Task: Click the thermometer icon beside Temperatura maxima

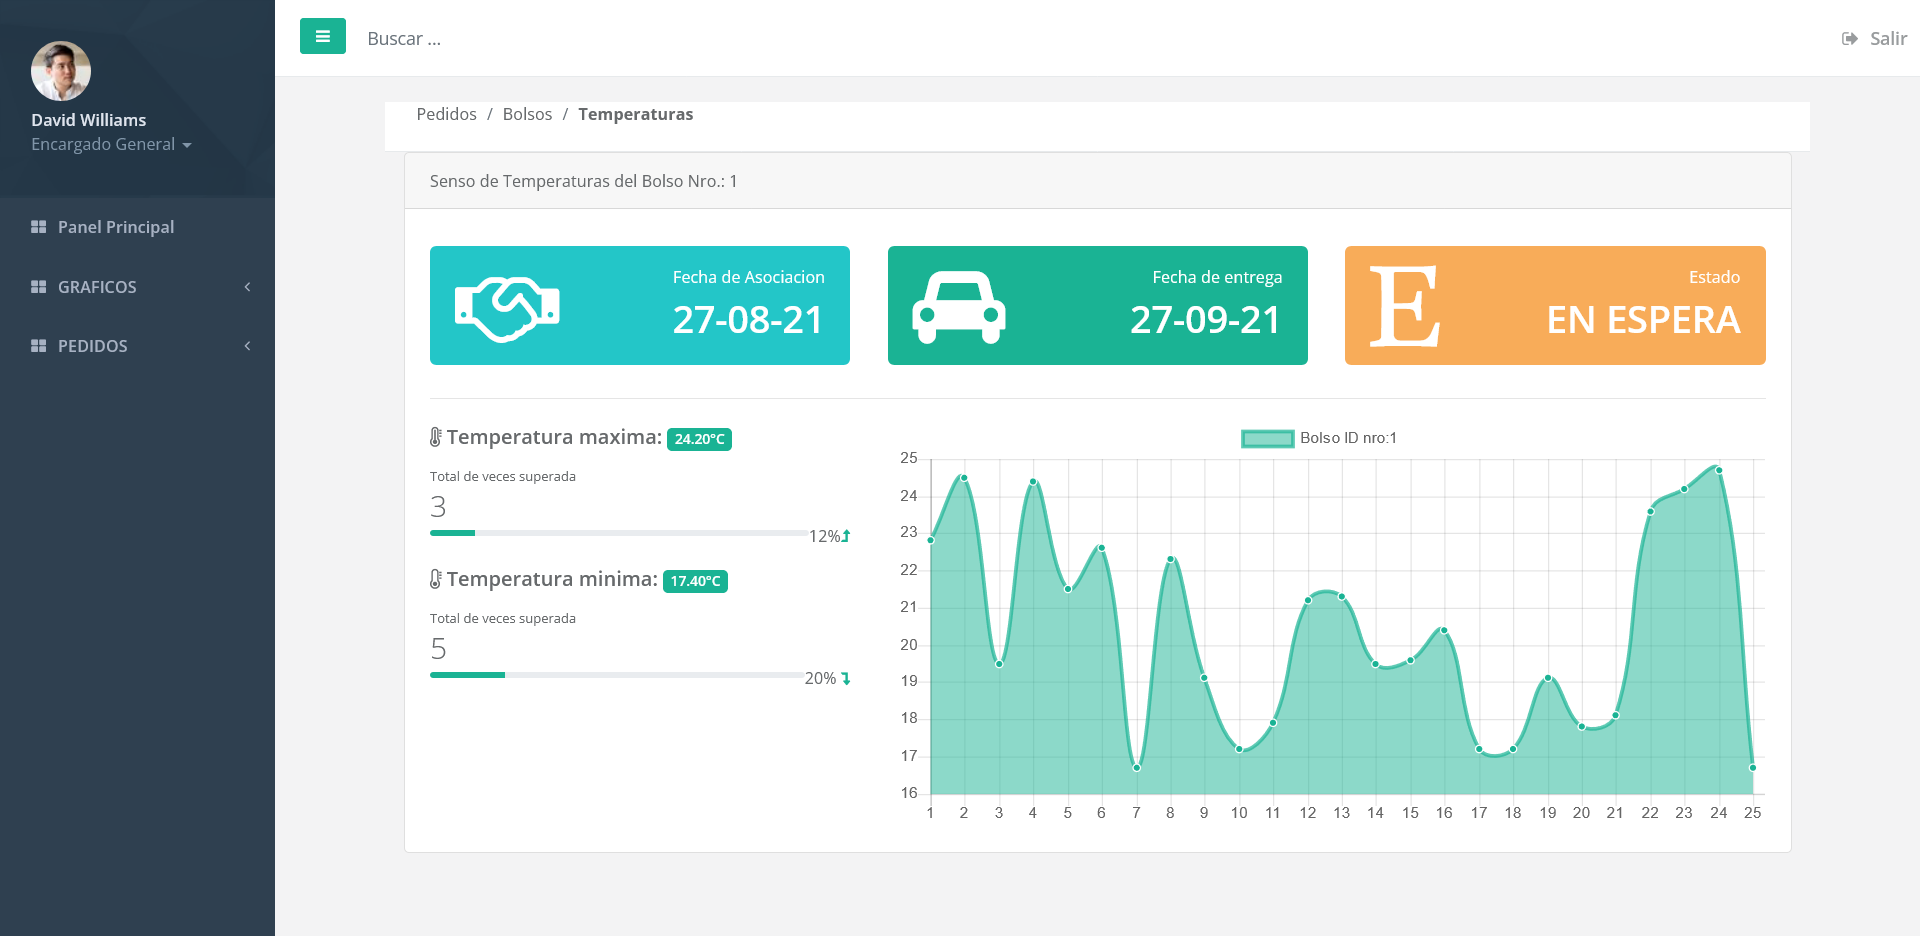Action: point(435,437)
